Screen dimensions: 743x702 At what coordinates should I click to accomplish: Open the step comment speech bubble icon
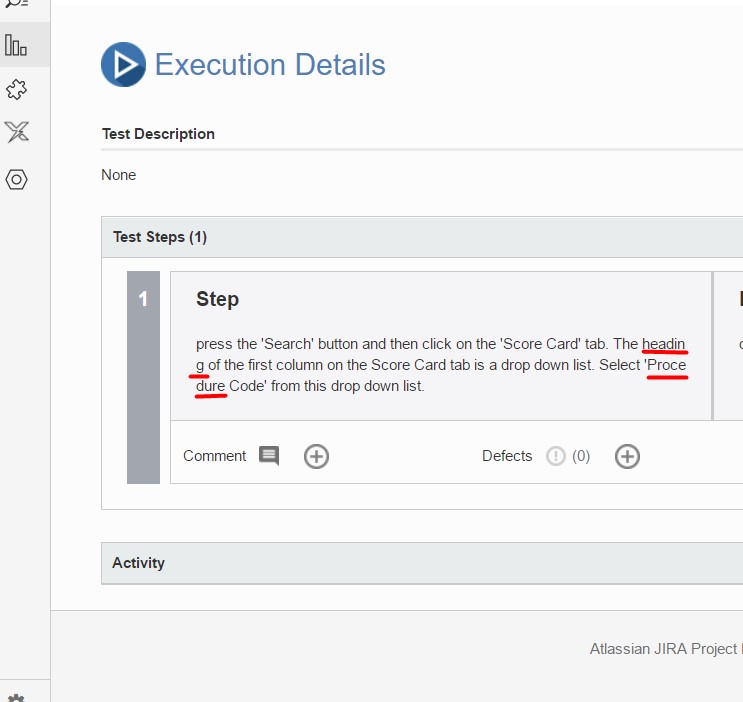click(x=269, y=456)
